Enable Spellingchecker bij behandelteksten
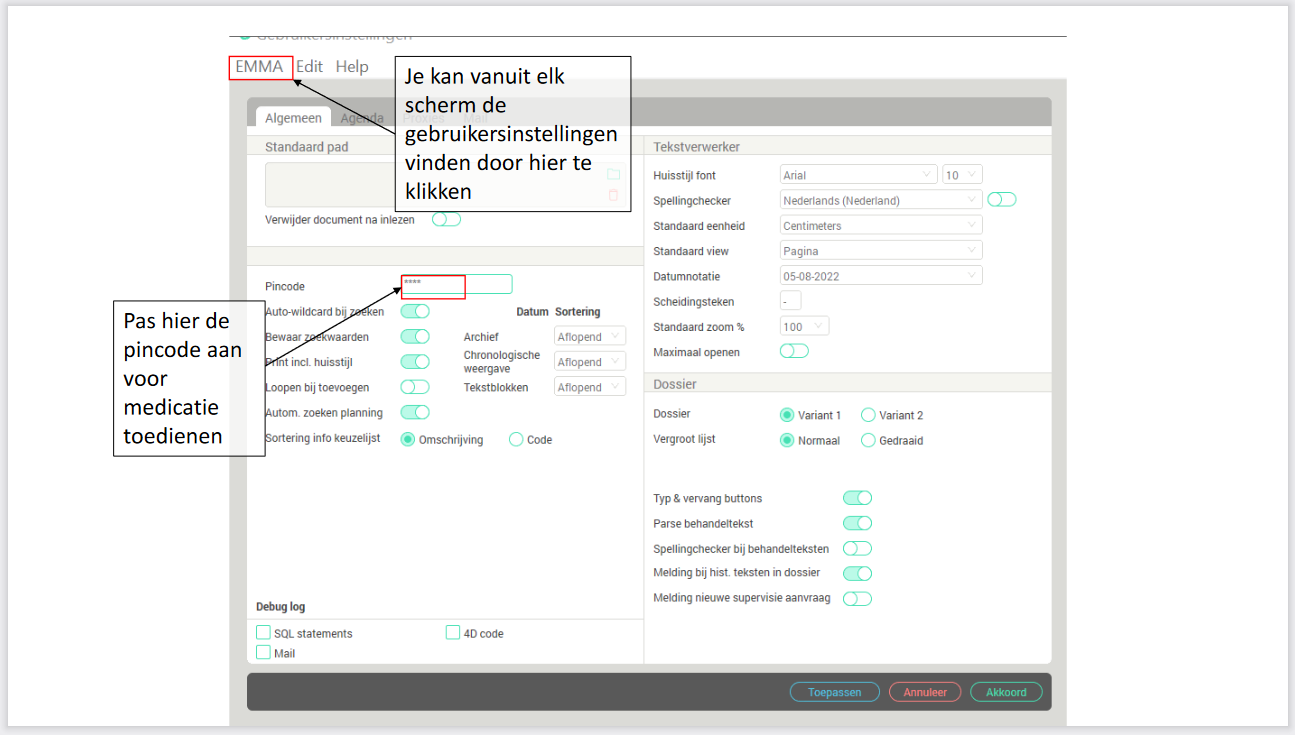This screenshot has width=1295, height=735. [x=857, y=548]
